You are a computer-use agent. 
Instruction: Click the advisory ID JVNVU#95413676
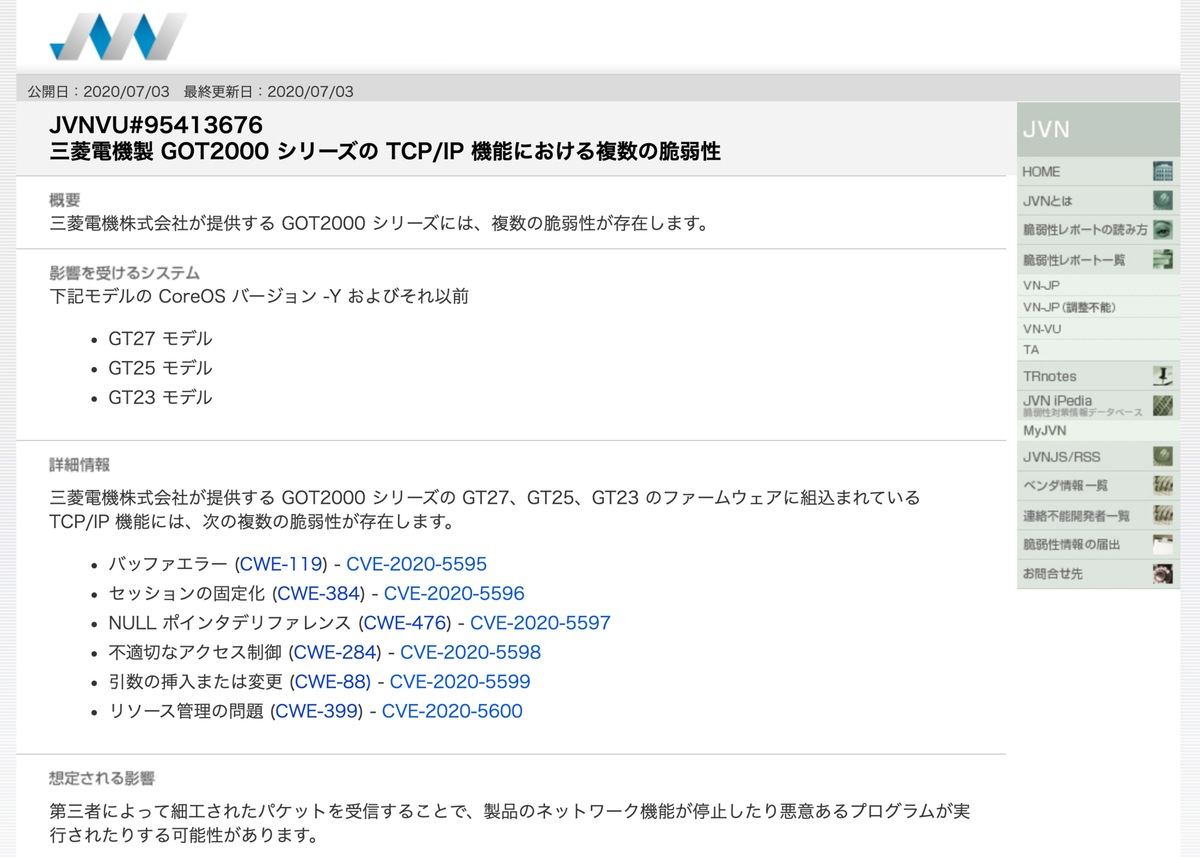[156, 125]
